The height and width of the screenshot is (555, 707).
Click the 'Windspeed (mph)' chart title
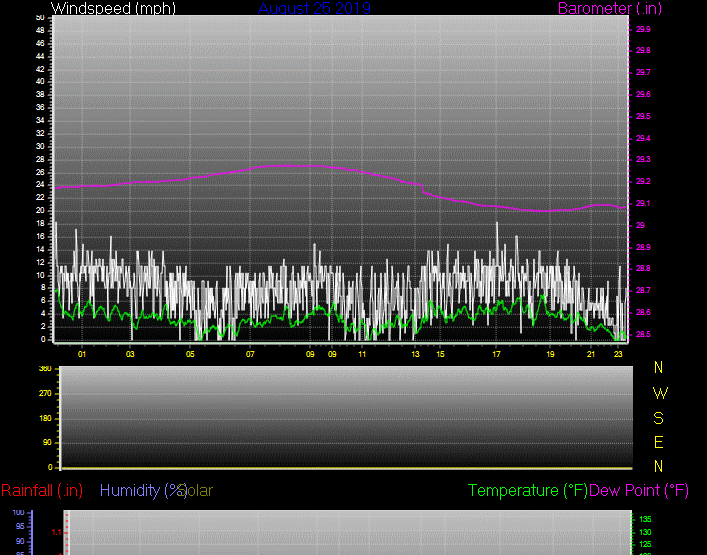113,8
